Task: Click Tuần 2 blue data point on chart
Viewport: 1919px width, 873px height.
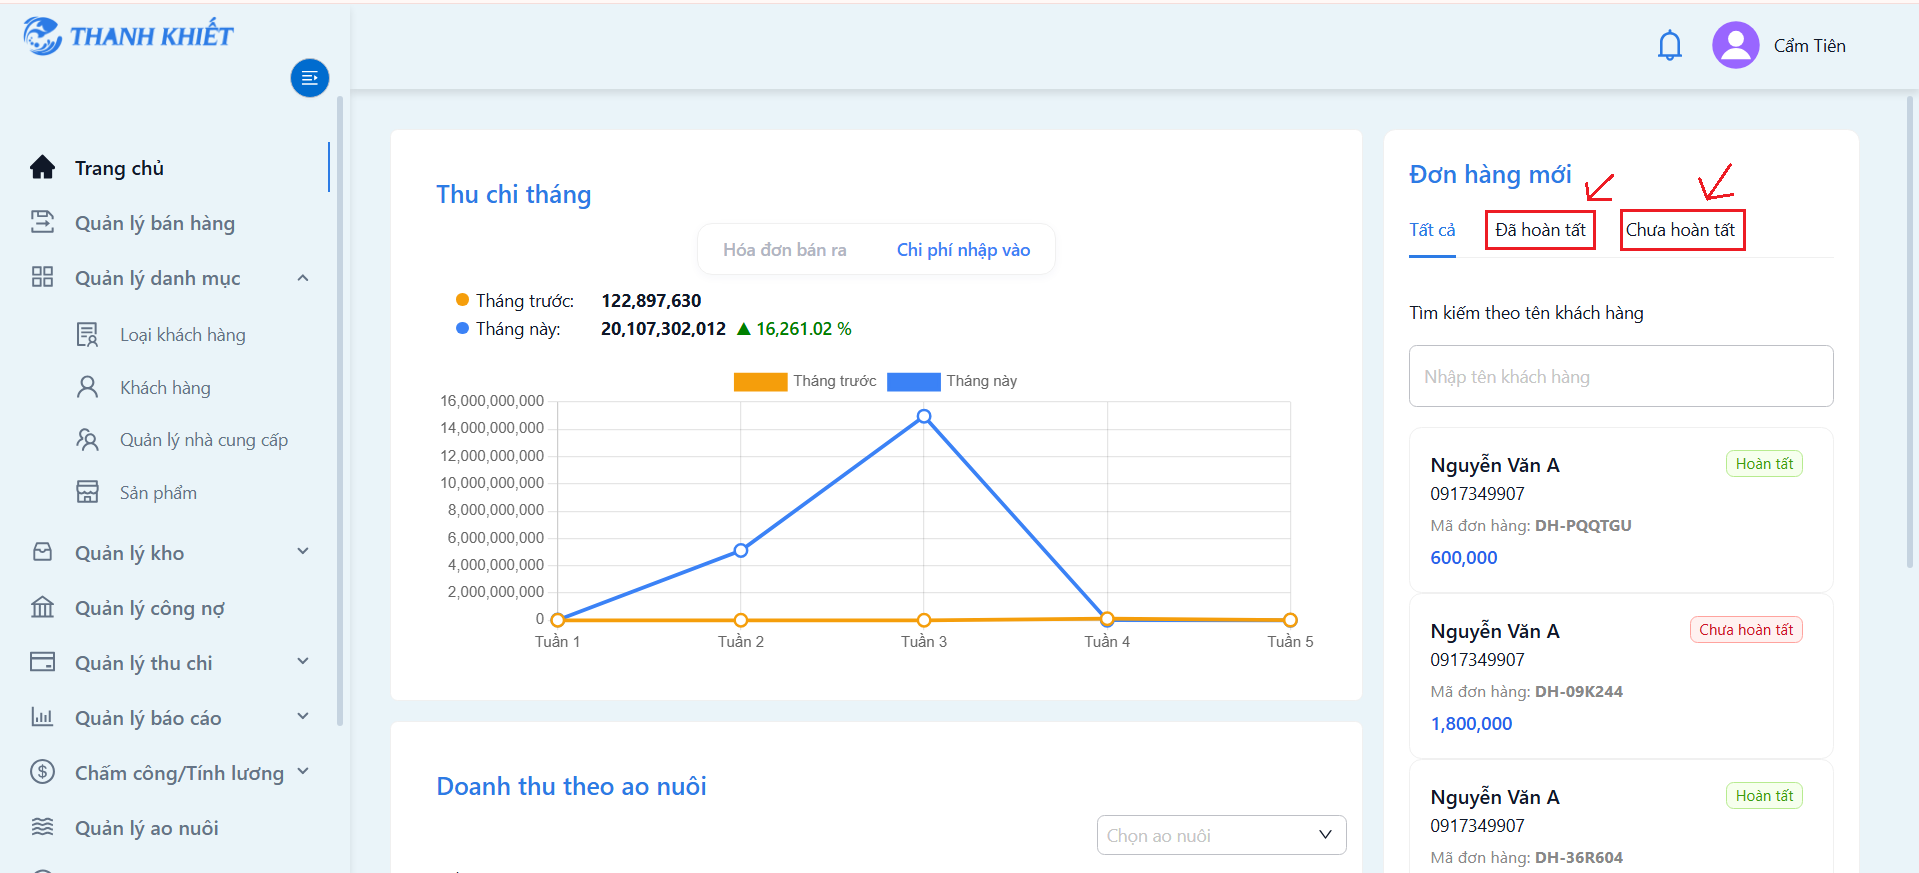Action: pyautogui.click(x=741, y=550)
